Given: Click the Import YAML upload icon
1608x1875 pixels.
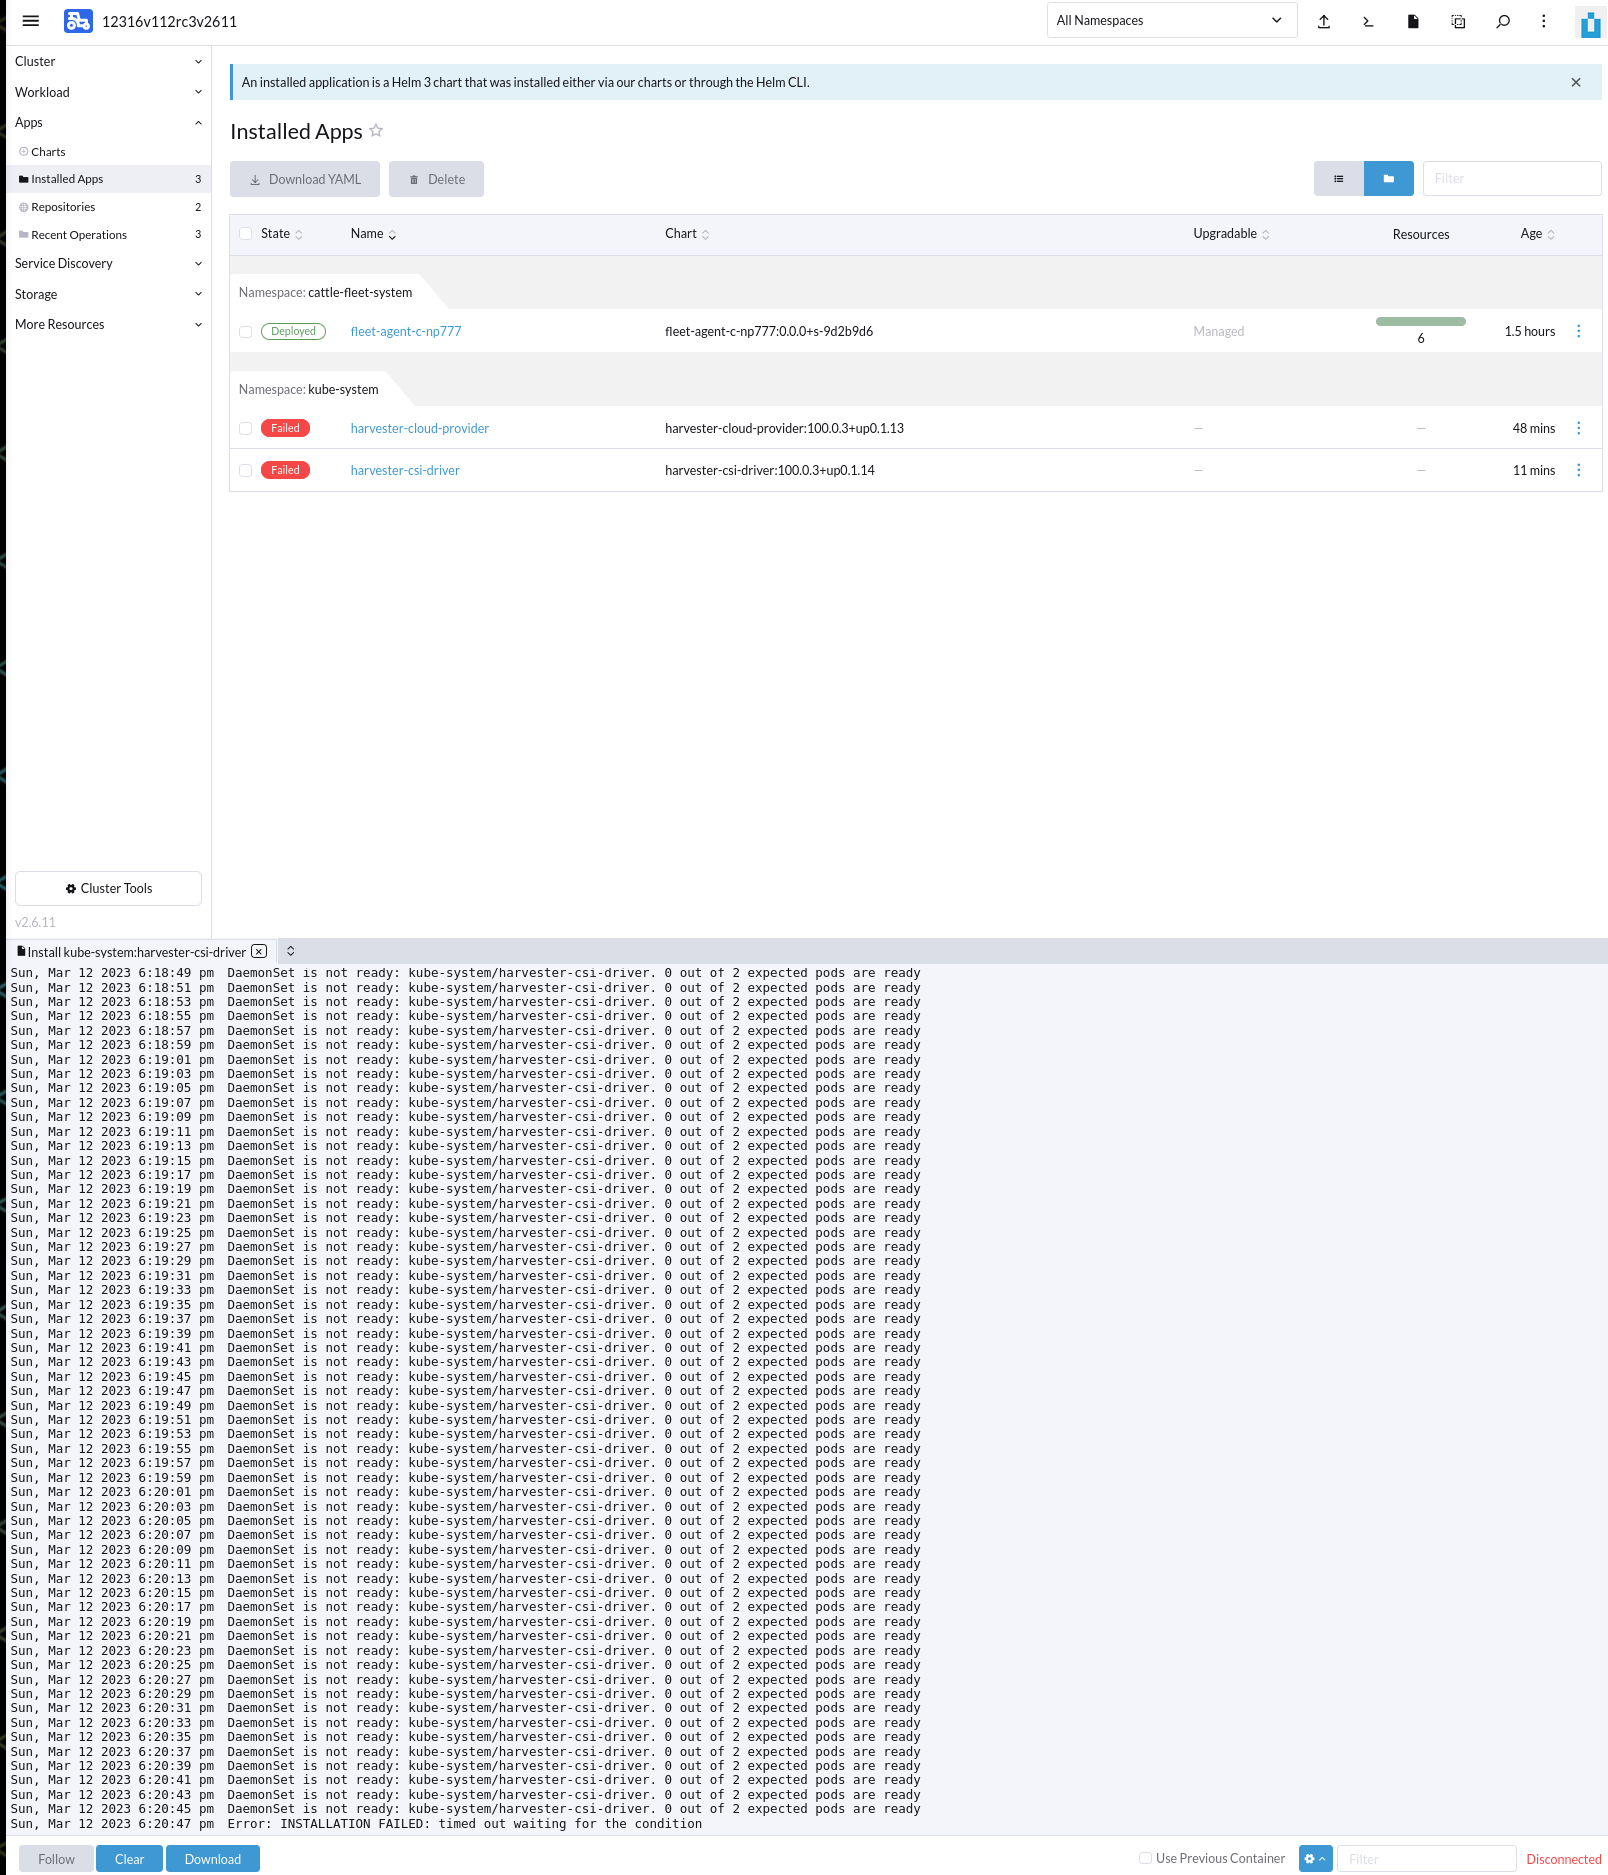Looking at the screenshot, I should 1323,21.
